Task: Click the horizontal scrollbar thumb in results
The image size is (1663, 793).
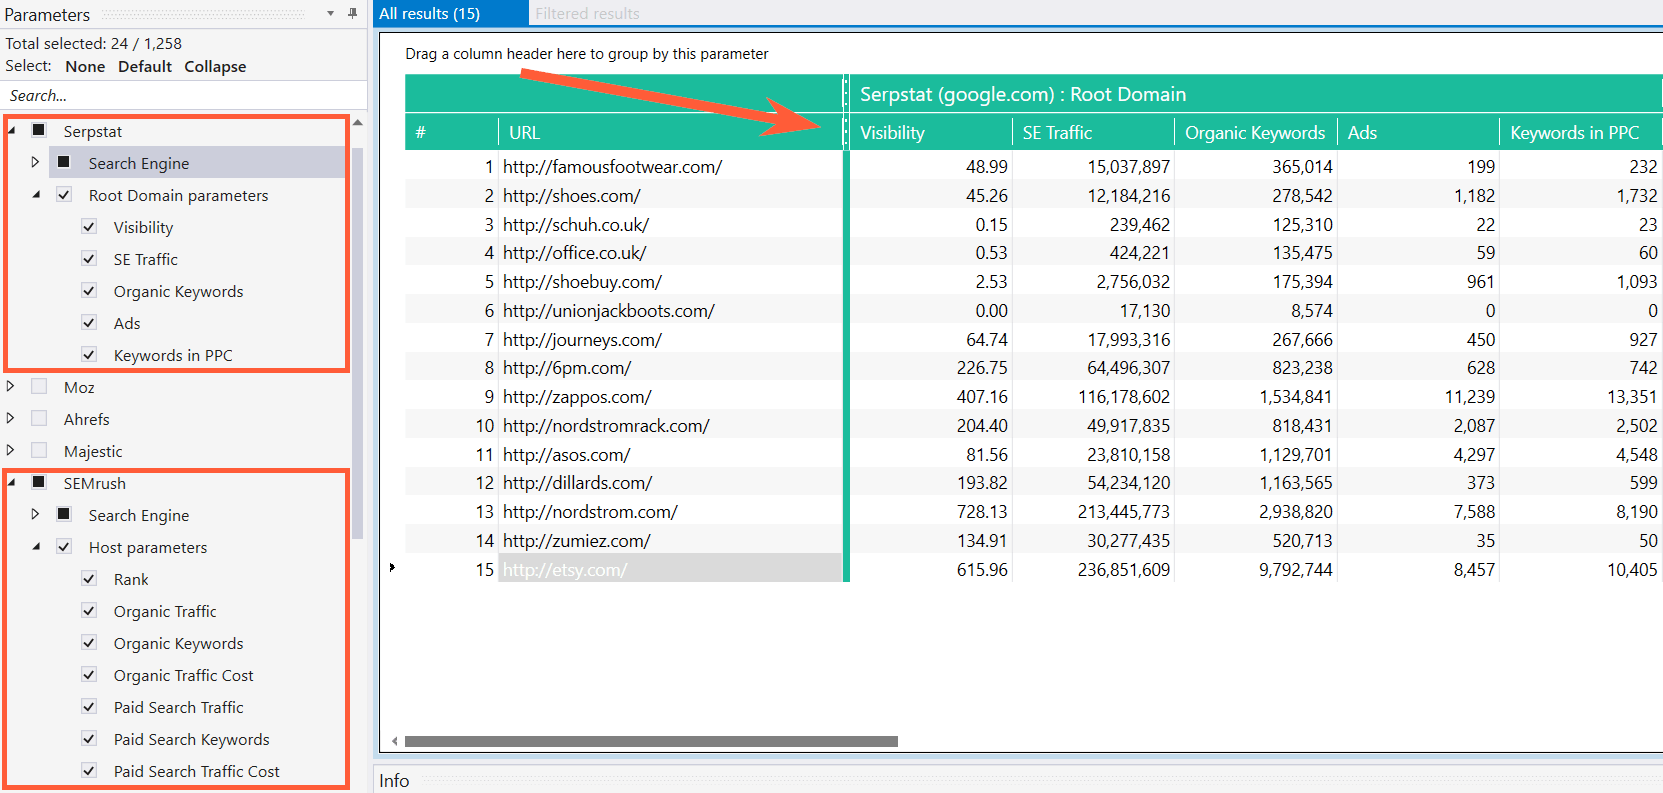Action: [x=651, y=741]
